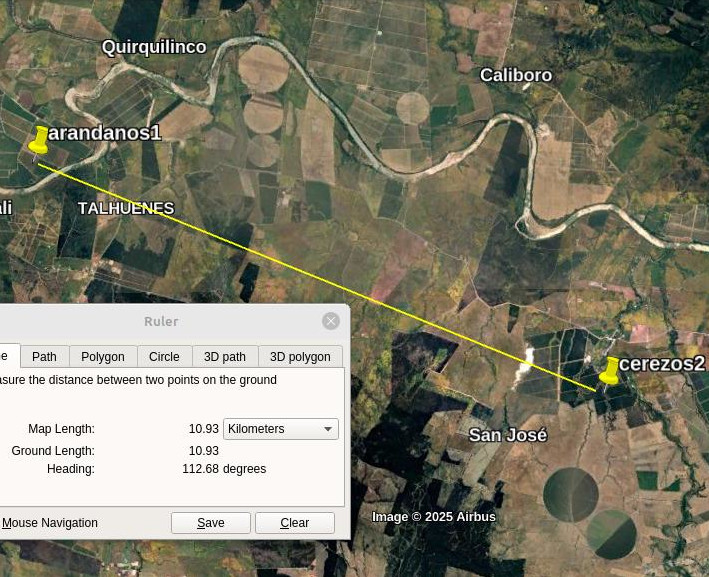Click the Image © 2025 Airbus attribution

[x=434, y=517]
